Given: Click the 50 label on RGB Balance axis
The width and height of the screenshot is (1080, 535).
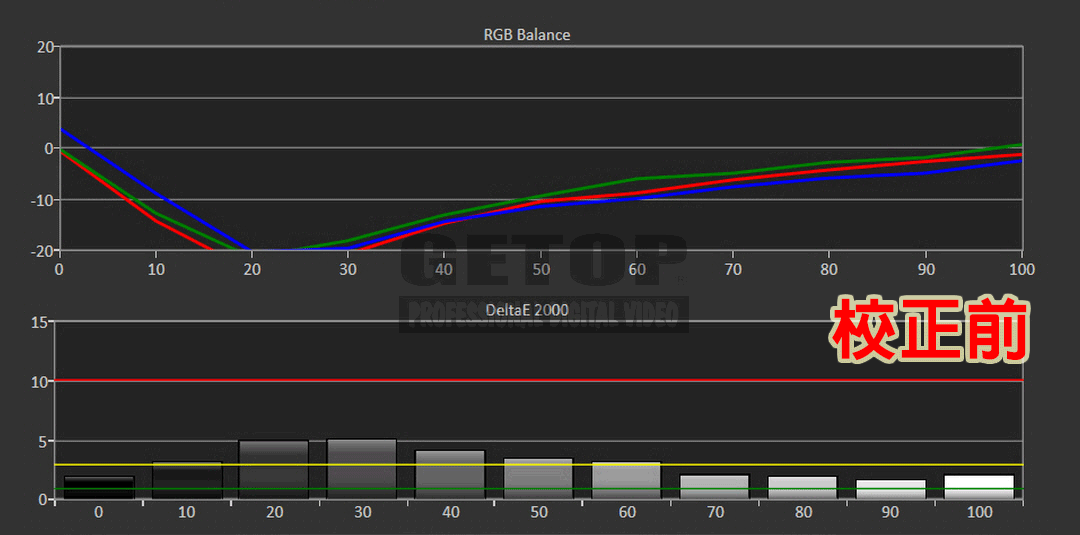Looking at the screenshot, I should click(541, 270).
